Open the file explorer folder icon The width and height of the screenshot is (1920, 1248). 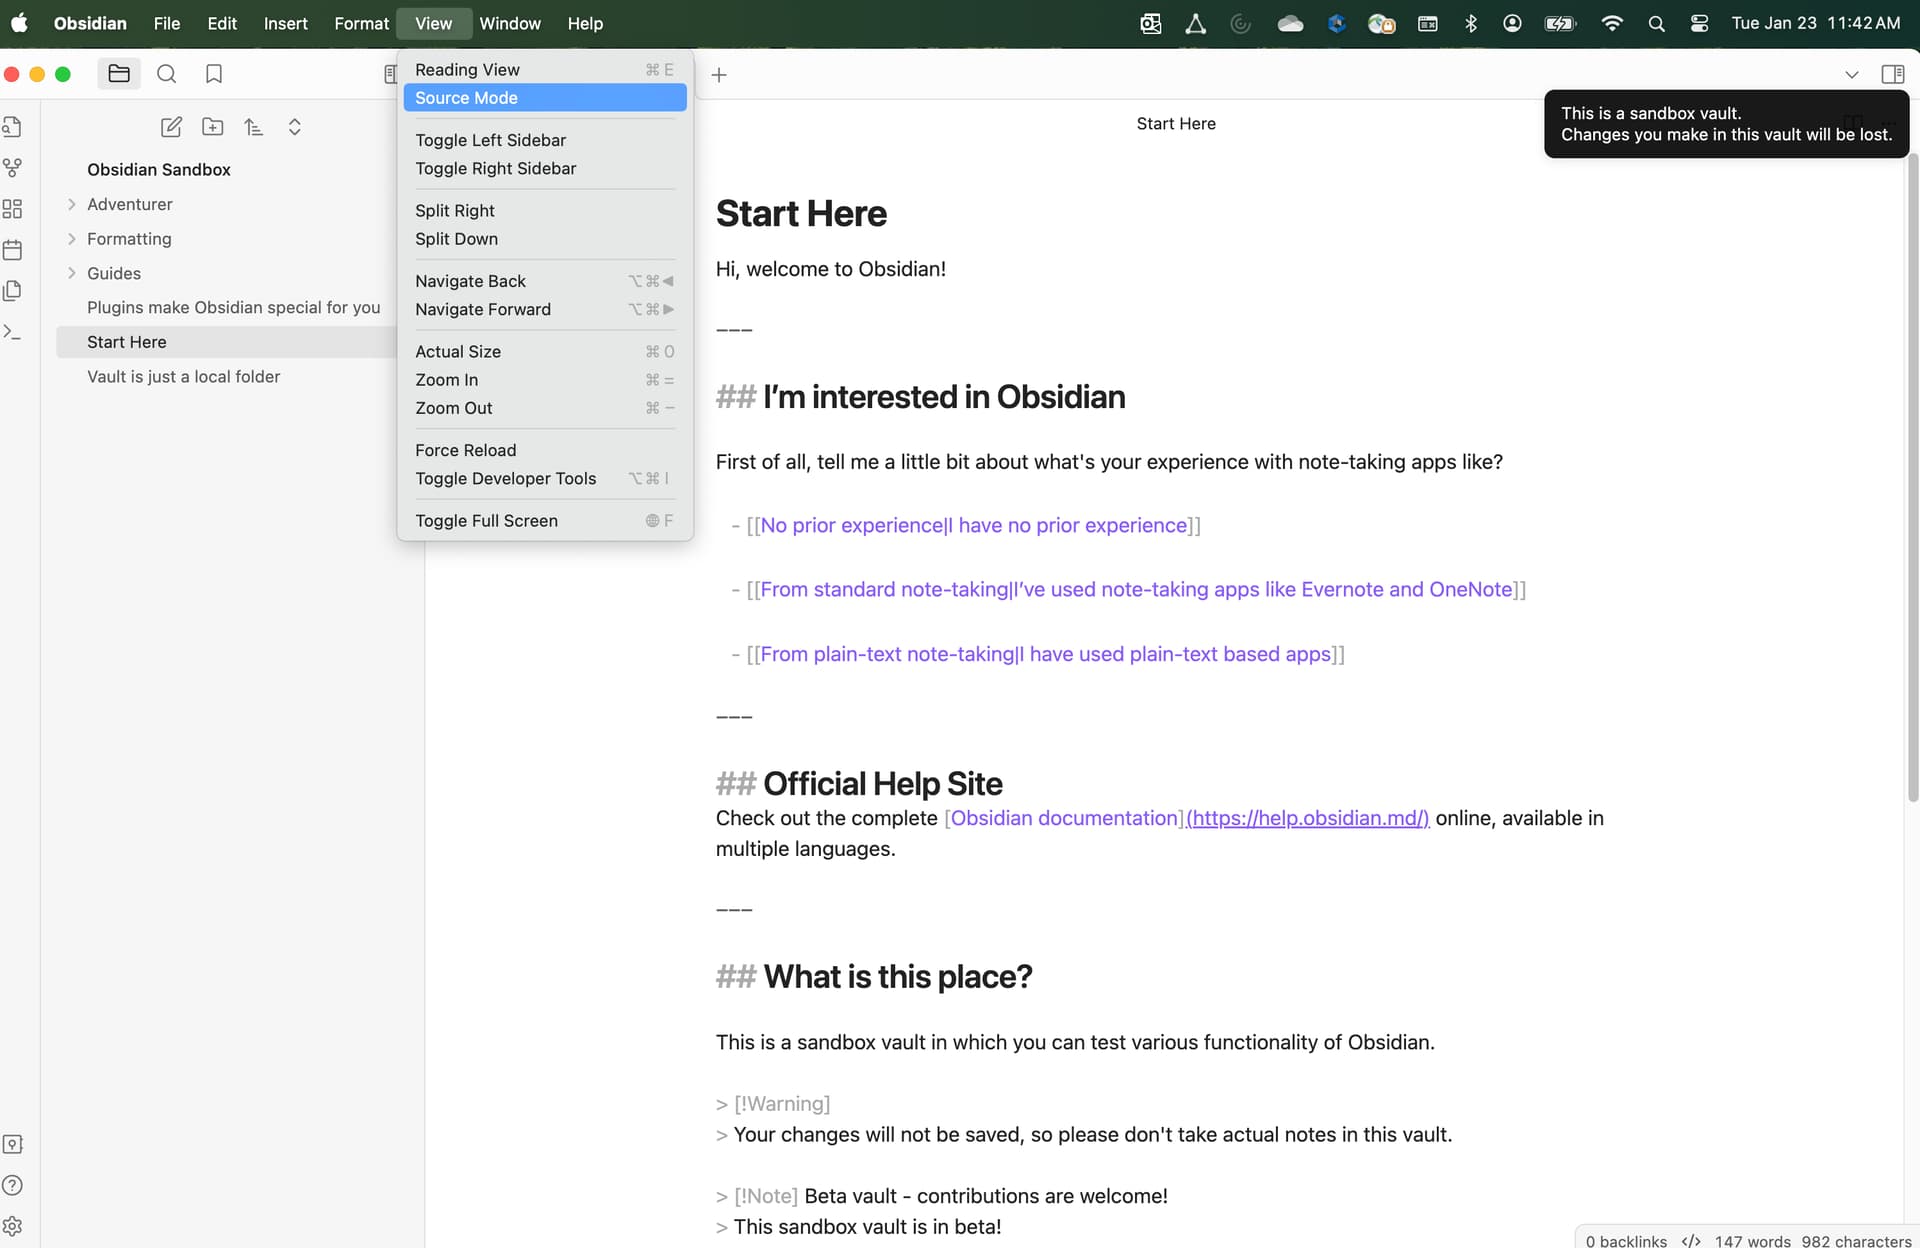[x=119, y=74]
